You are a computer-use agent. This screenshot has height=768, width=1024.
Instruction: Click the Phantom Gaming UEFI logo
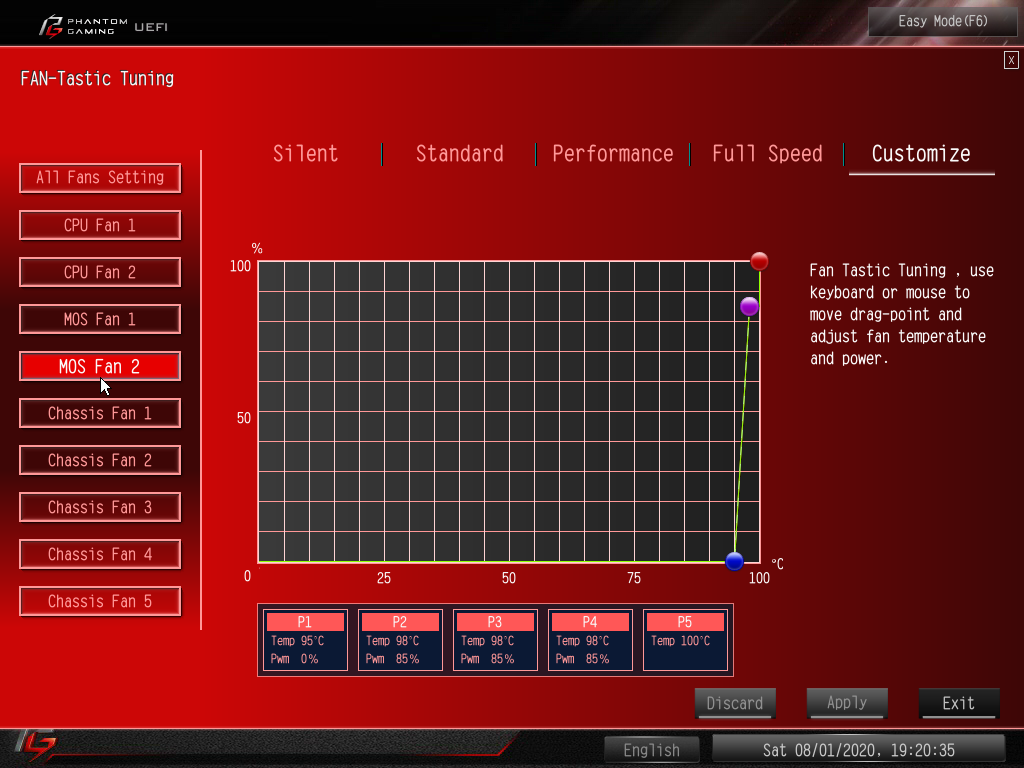point(103,27)
